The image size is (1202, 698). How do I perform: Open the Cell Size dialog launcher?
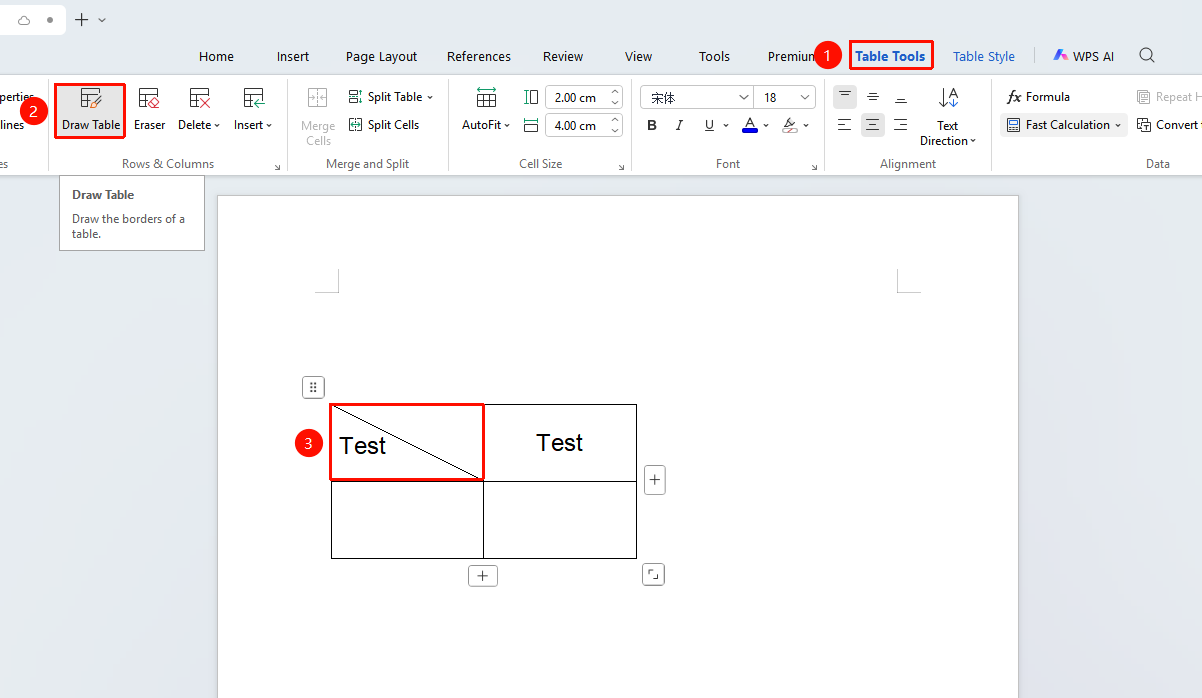pos(621,168)
